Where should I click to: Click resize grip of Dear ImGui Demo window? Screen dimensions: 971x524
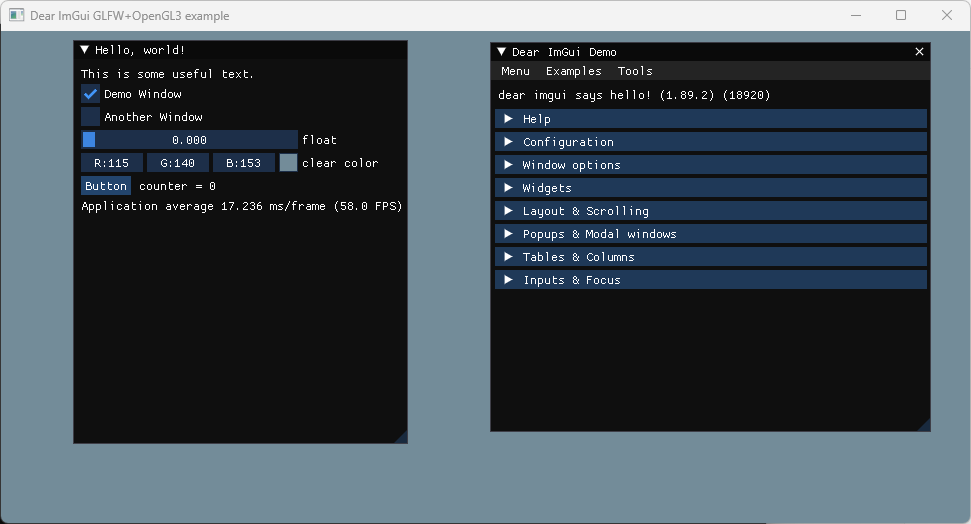[x=924, y=426]
